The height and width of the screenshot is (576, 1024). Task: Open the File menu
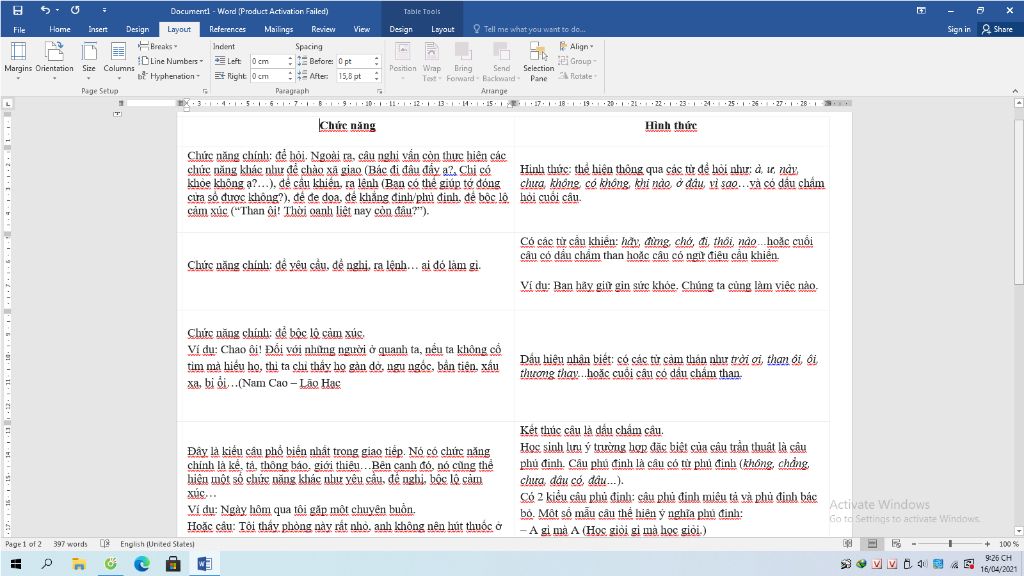(20, 29)
